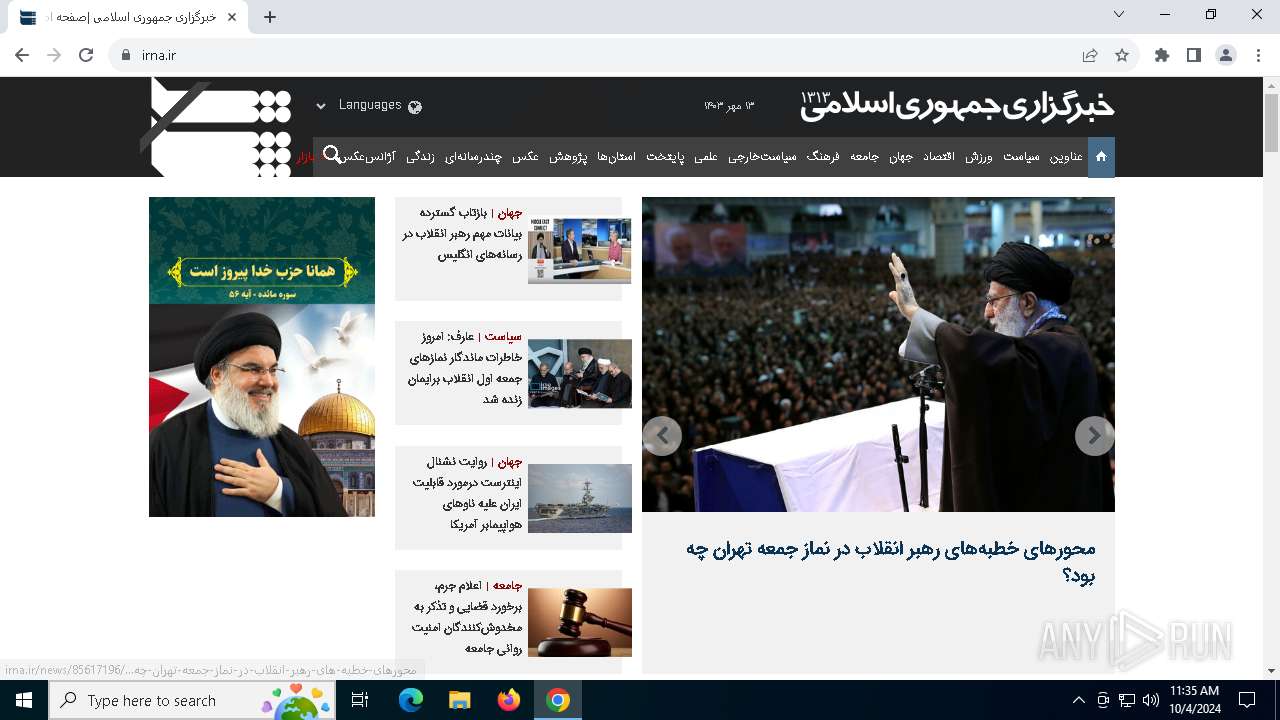Image resolution: width=1280 pixels, height=720 pixels.
Task: Open the سیاست‌خارجی section
Action: click(762, 157)
